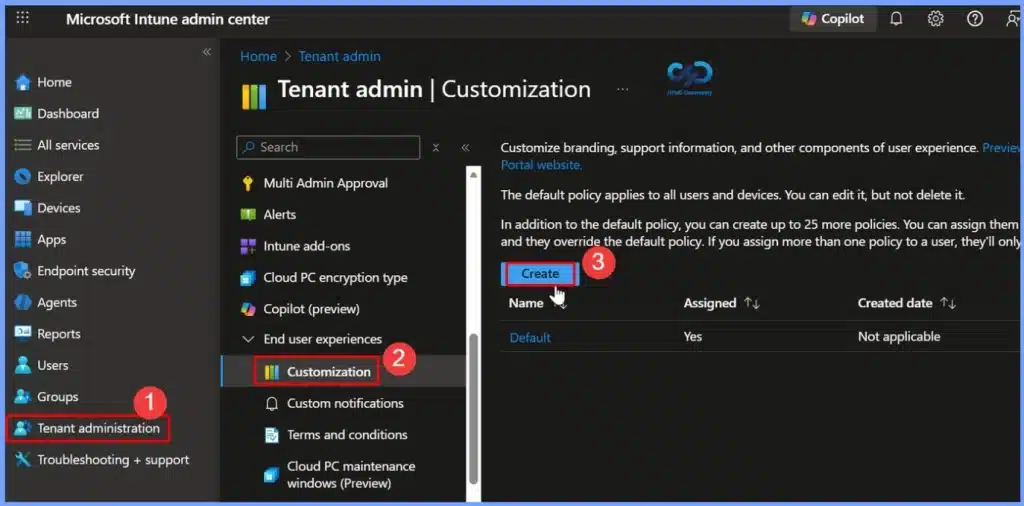Click the Create button

(x=540, y=274)
